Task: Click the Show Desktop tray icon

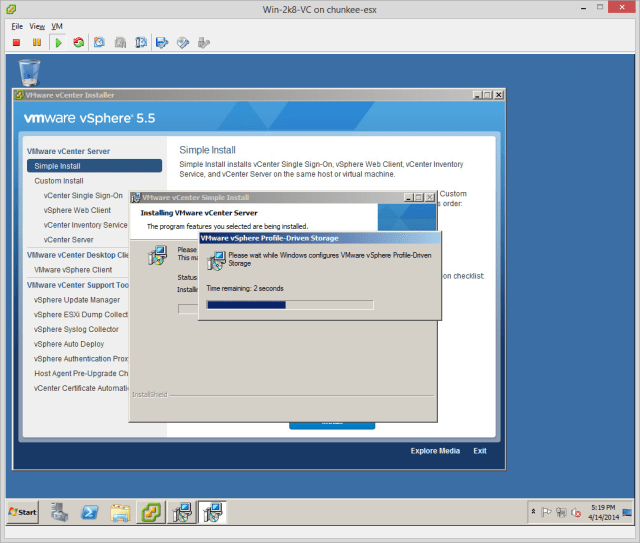Action: tap(627, 512)
